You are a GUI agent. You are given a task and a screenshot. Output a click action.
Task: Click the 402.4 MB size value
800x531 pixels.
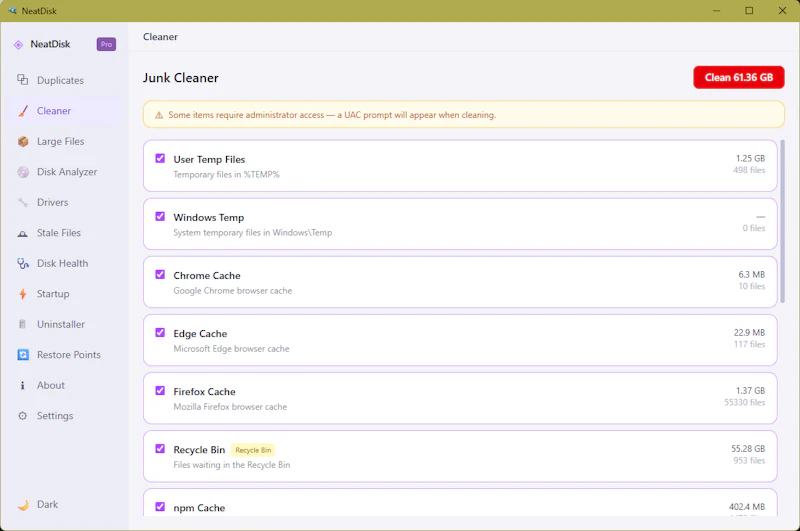pos(747,507)
